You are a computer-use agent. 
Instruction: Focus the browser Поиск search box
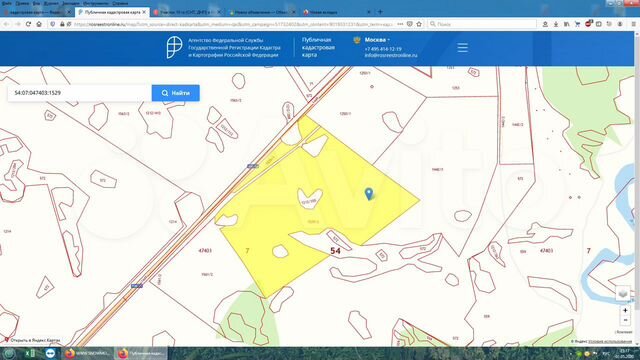[x=482, y=24]
